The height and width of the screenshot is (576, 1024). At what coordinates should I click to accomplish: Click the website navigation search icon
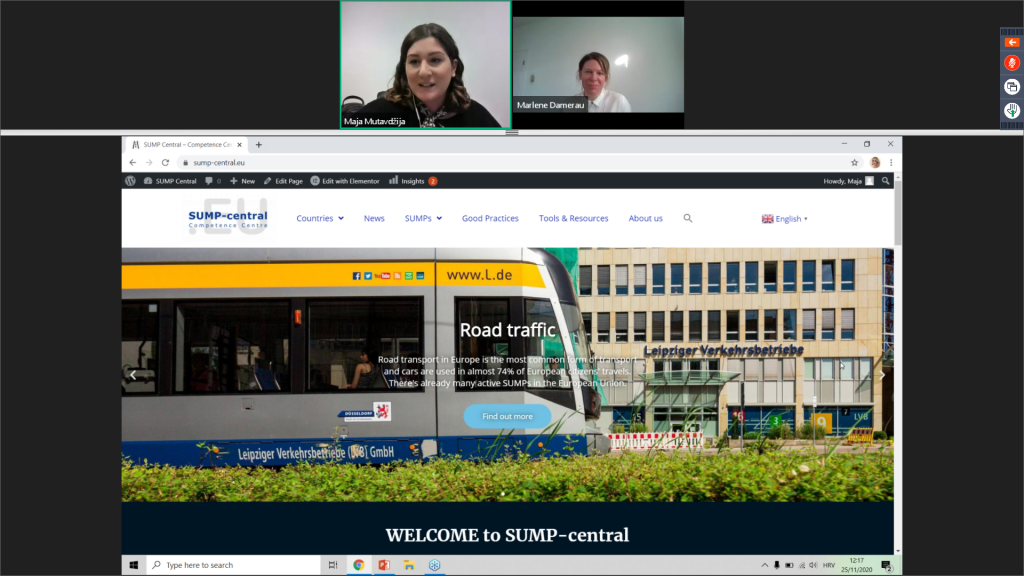pyautogui.click(x=688, y=218)
